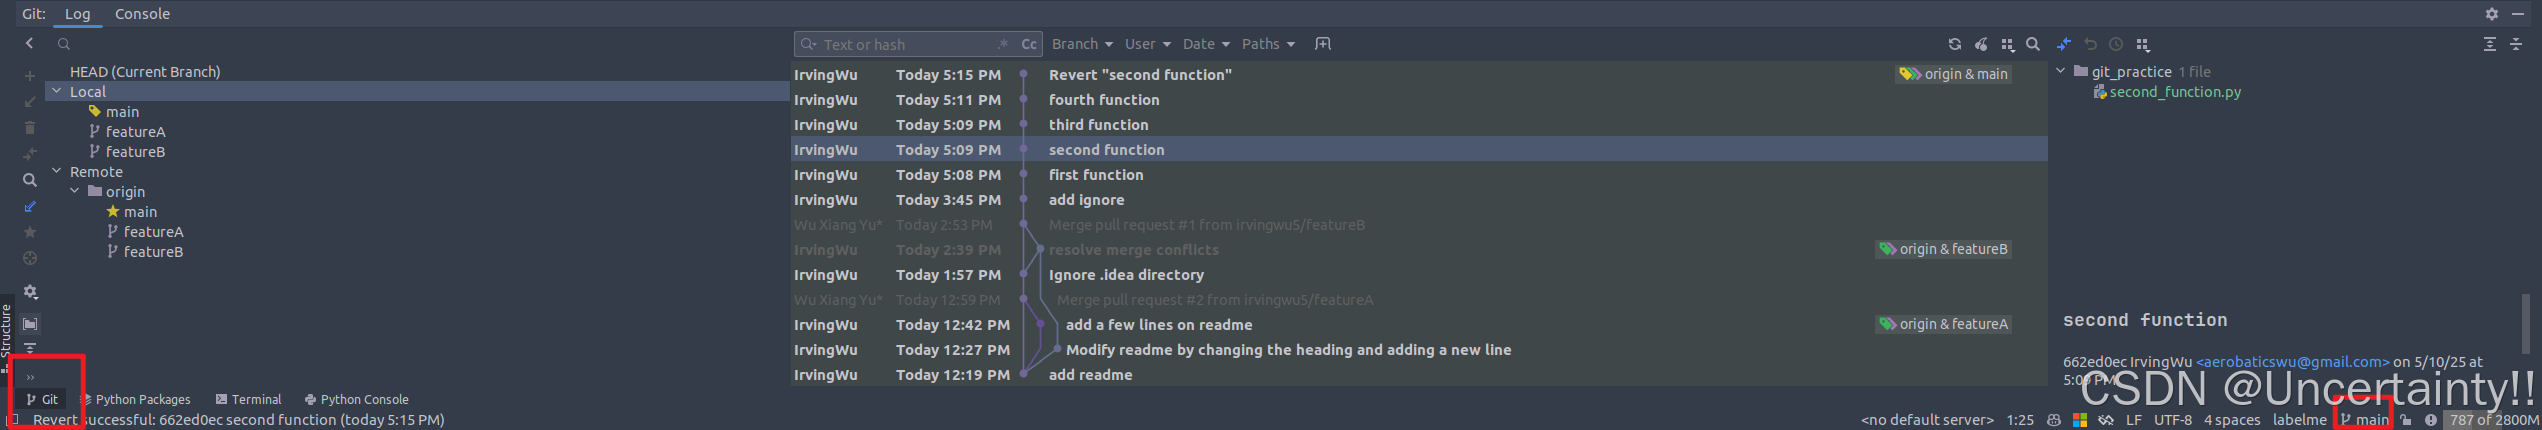Open the Date filter dropdown
Screen dimensions: 2542x430
(x=1205, y=44)
